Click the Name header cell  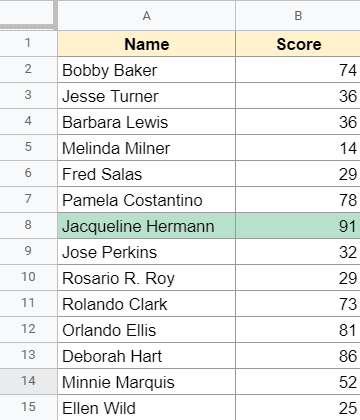[x=146, y=44]
